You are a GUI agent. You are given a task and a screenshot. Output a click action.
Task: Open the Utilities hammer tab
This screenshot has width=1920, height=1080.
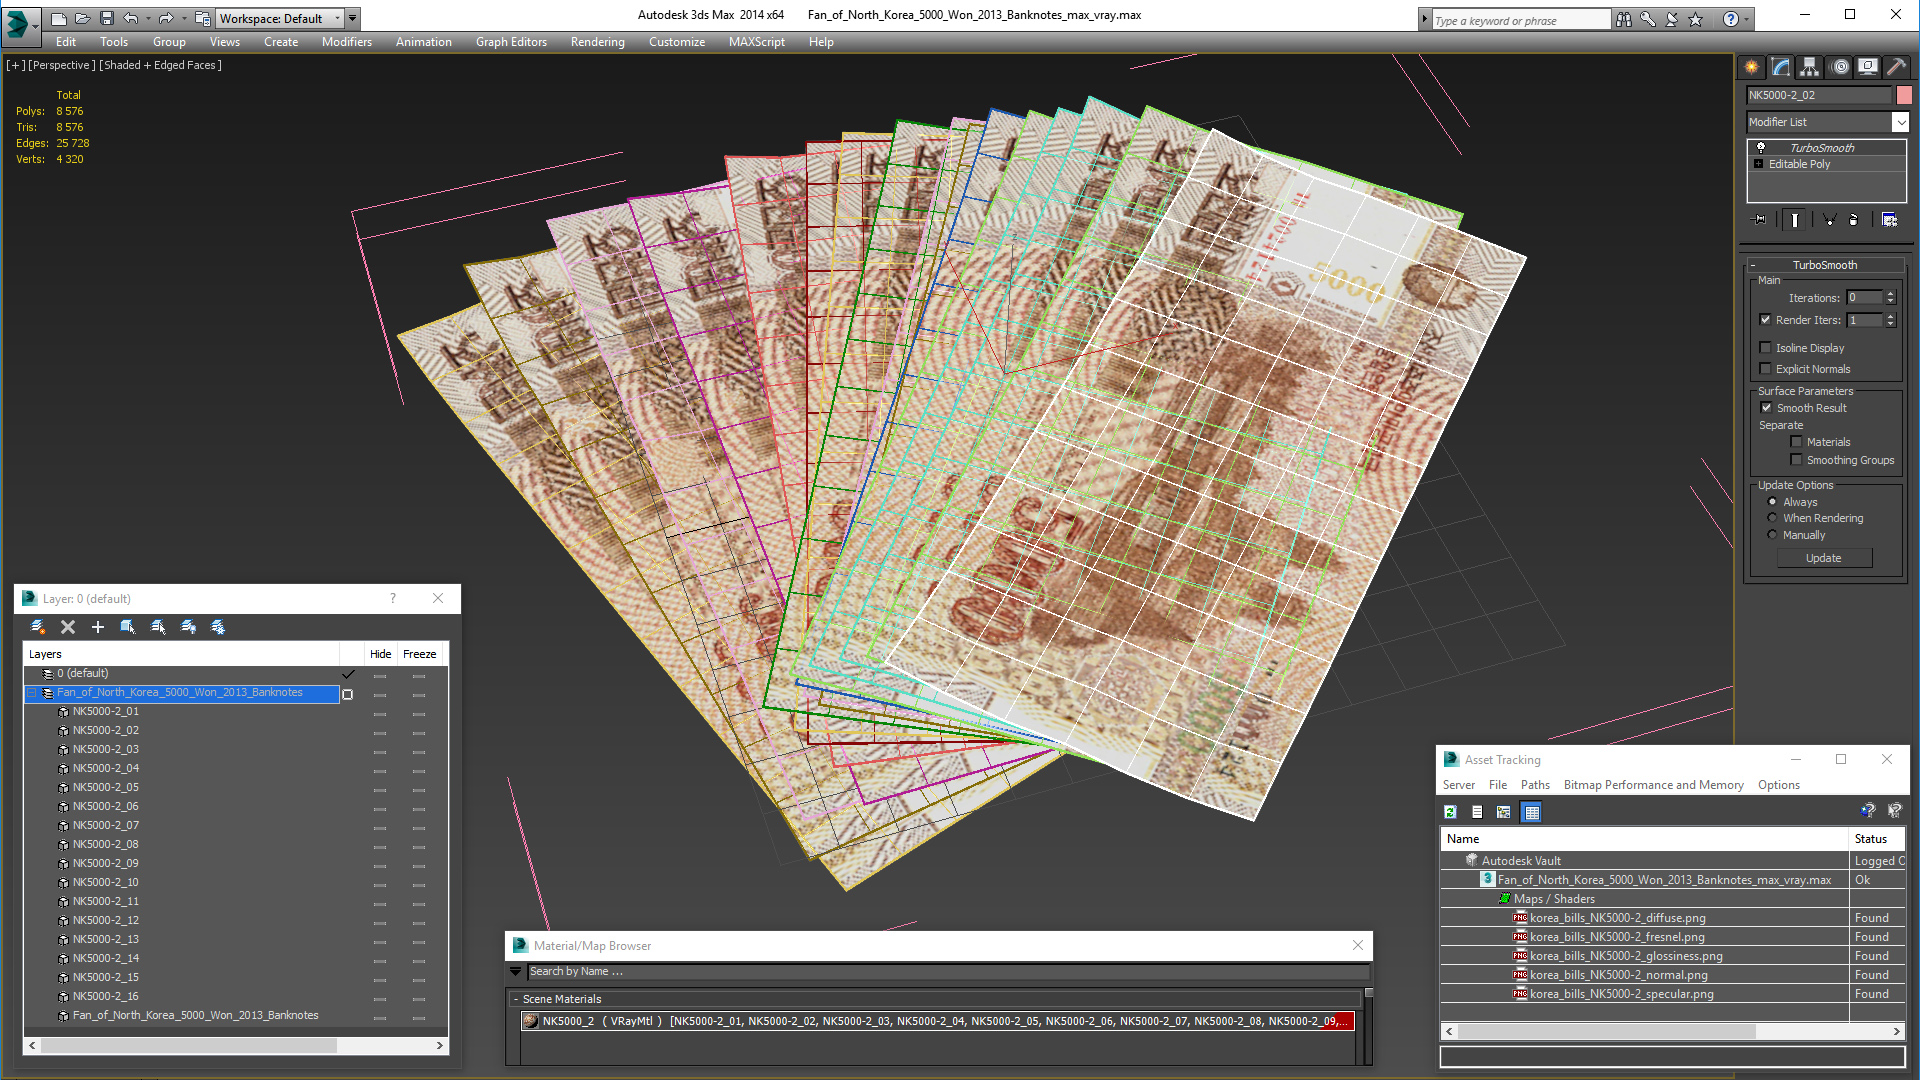point(1897,67)
